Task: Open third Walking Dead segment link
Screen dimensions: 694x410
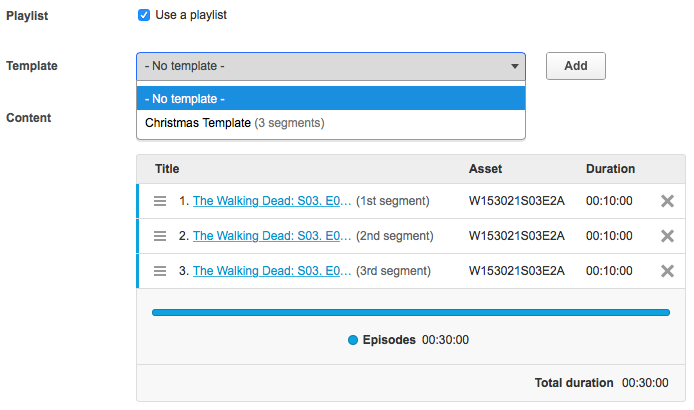Action: point(272,271)
